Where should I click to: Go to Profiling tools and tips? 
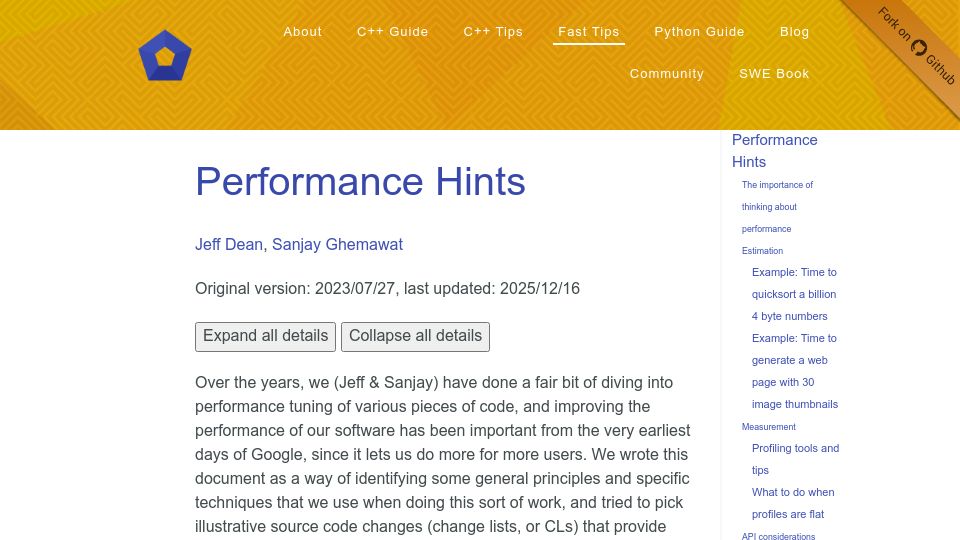click(795, 459)
